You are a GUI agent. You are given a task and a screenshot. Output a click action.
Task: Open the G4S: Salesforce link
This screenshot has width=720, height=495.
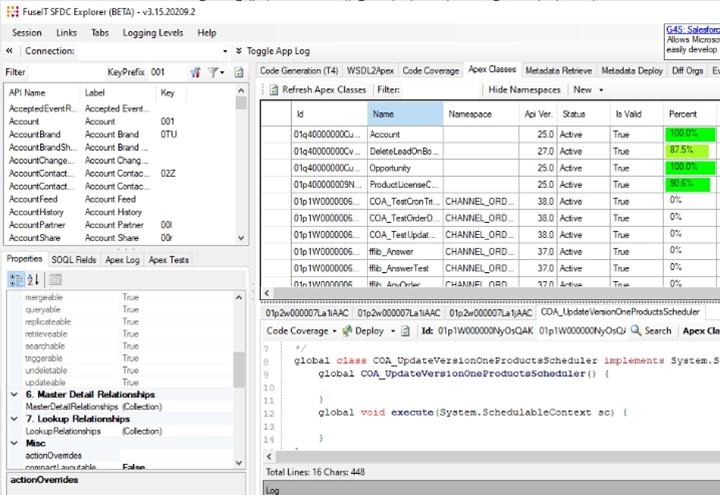coord(693,29)
